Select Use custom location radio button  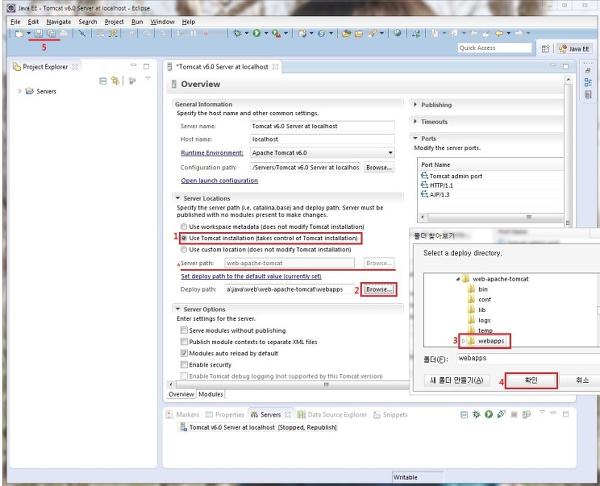tap(184, 250)
